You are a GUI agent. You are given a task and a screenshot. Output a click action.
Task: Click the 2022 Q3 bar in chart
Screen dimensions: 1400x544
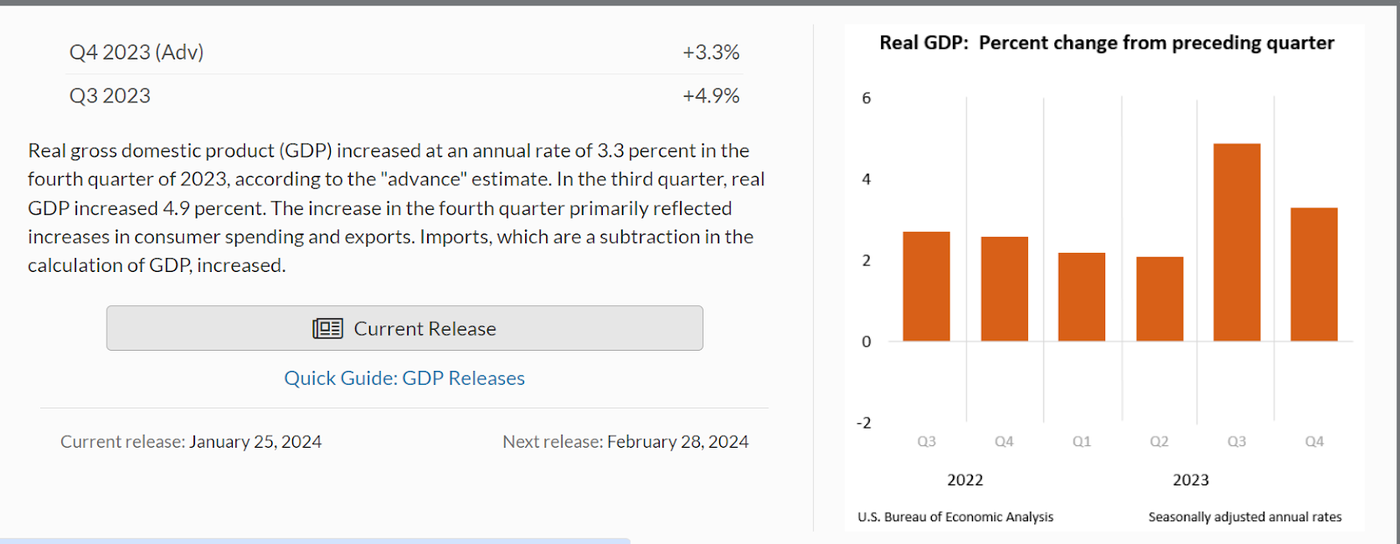pyautogui.click(x=926, y=286)
